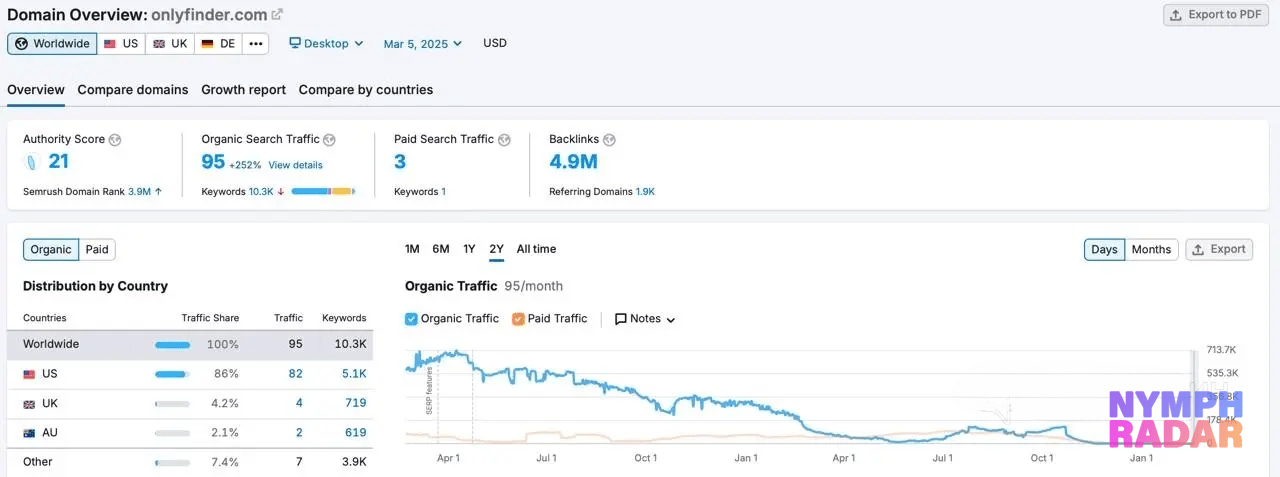Screen dimensions: 1280x477
Task: Click the Organic Search Traffic info icon
Action: 329,140
